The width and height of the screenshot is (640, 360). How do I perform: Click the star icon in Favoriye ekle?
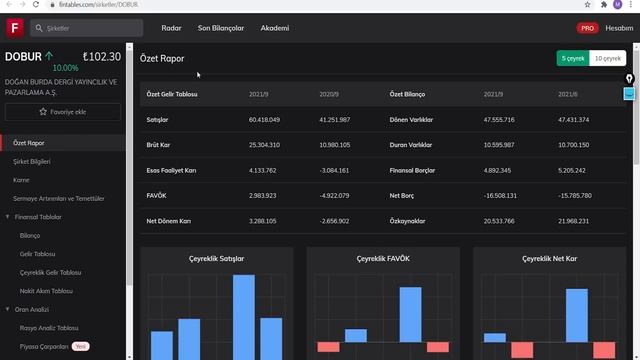tap(43, 111)
